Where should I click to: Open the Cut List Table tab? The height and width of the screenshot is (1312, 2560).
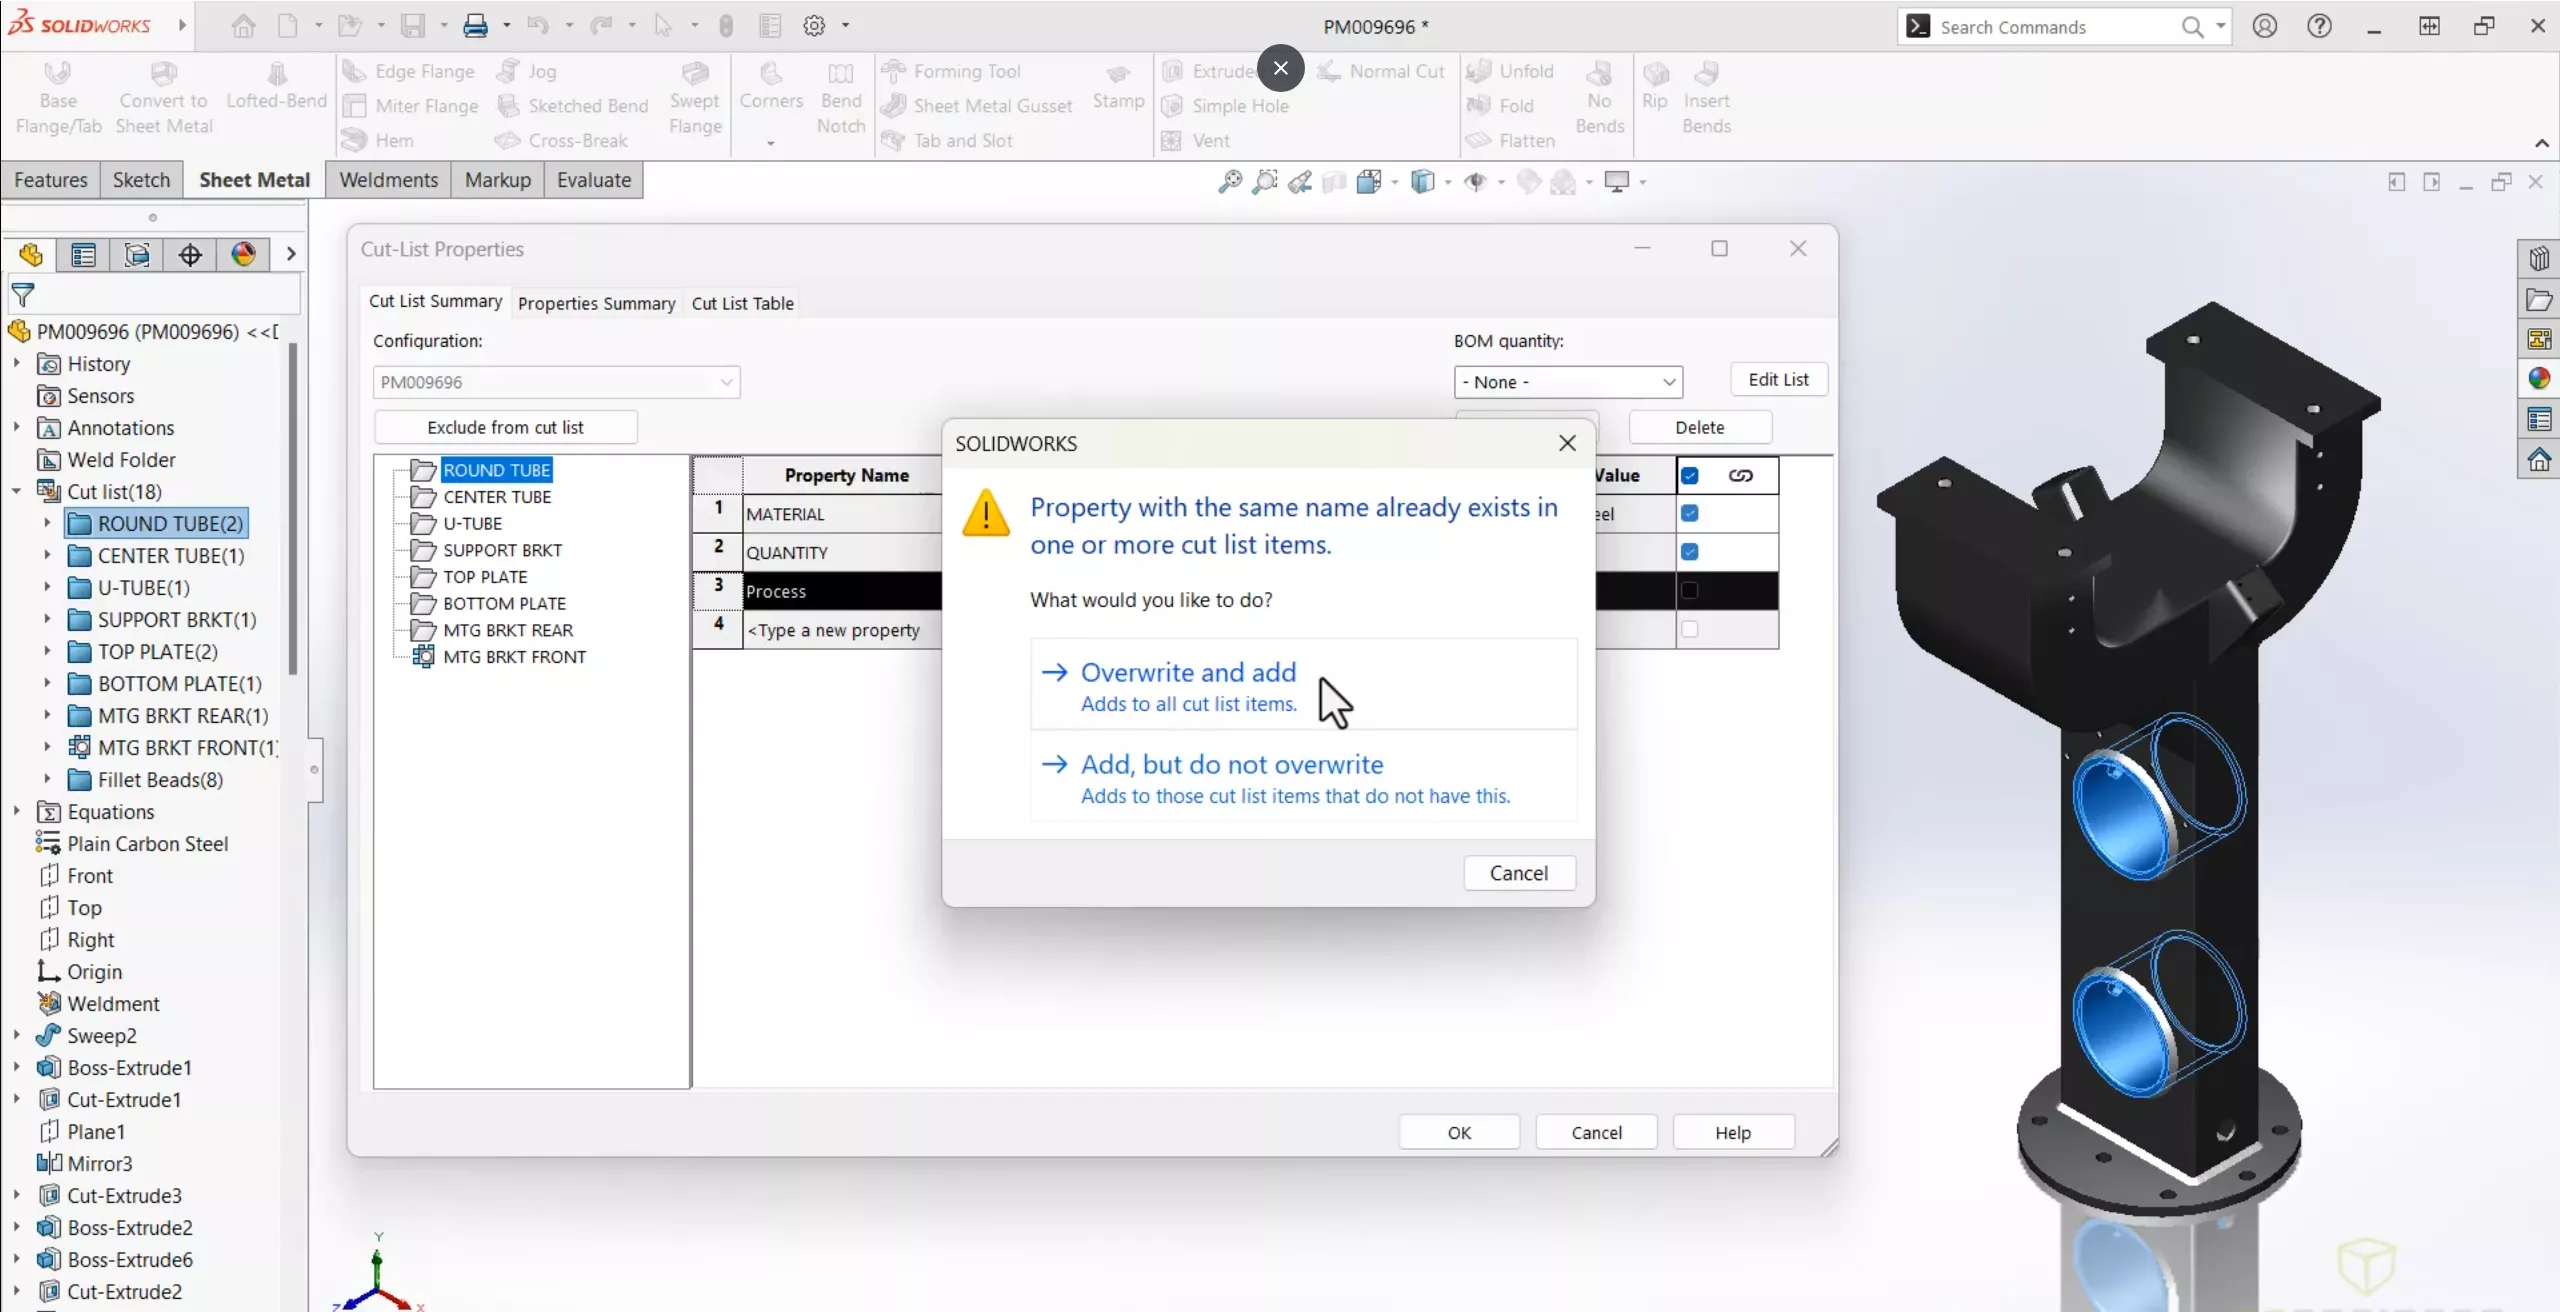coord(743,303)
